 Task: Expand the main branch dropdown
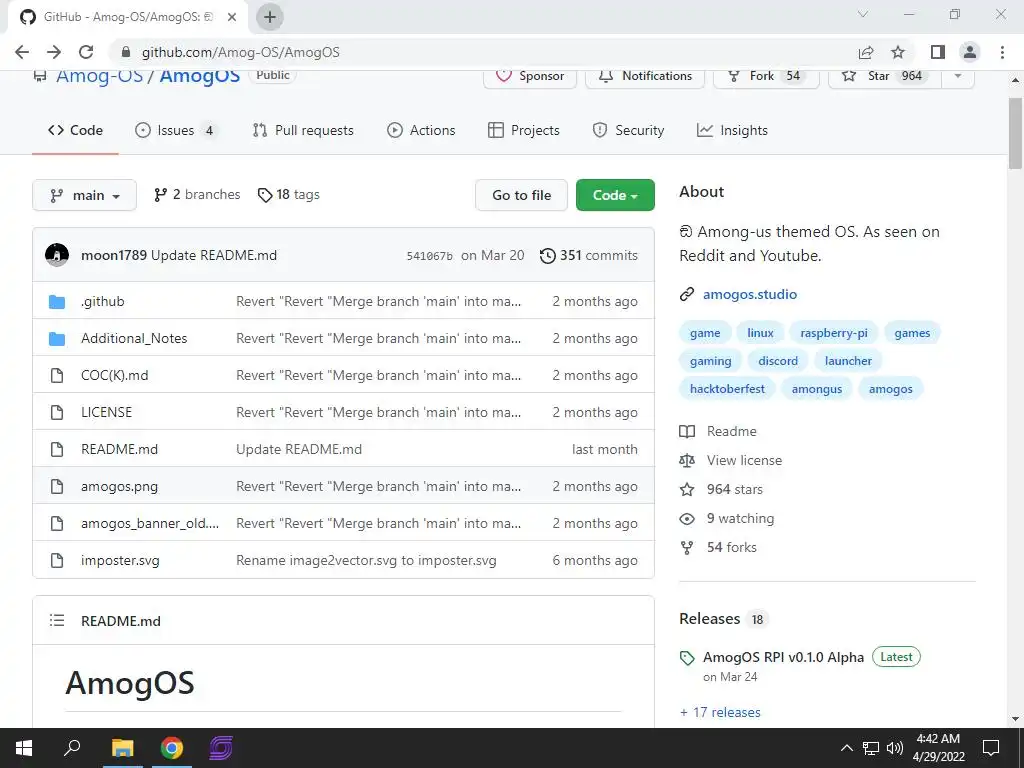click(84, 195)
